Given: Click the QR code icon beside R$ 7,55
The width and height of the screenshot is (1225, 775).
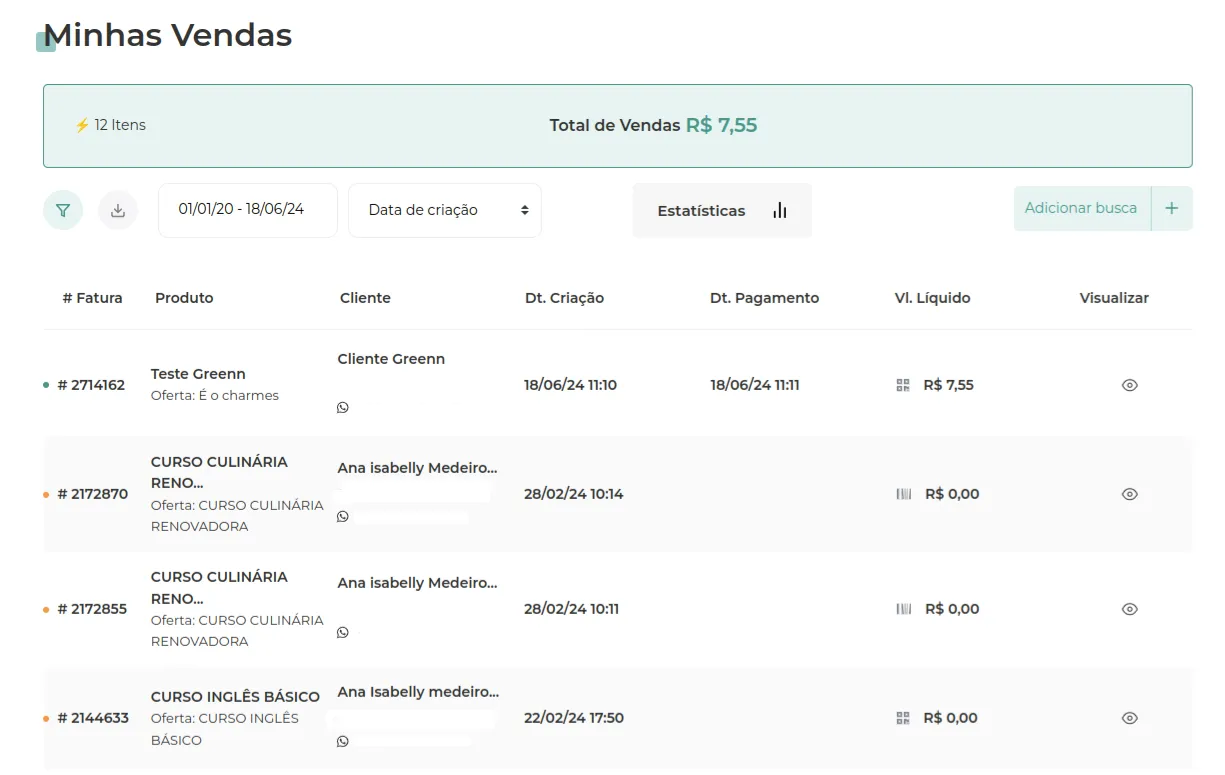Looking at the screenshot, I should point(903,385).
